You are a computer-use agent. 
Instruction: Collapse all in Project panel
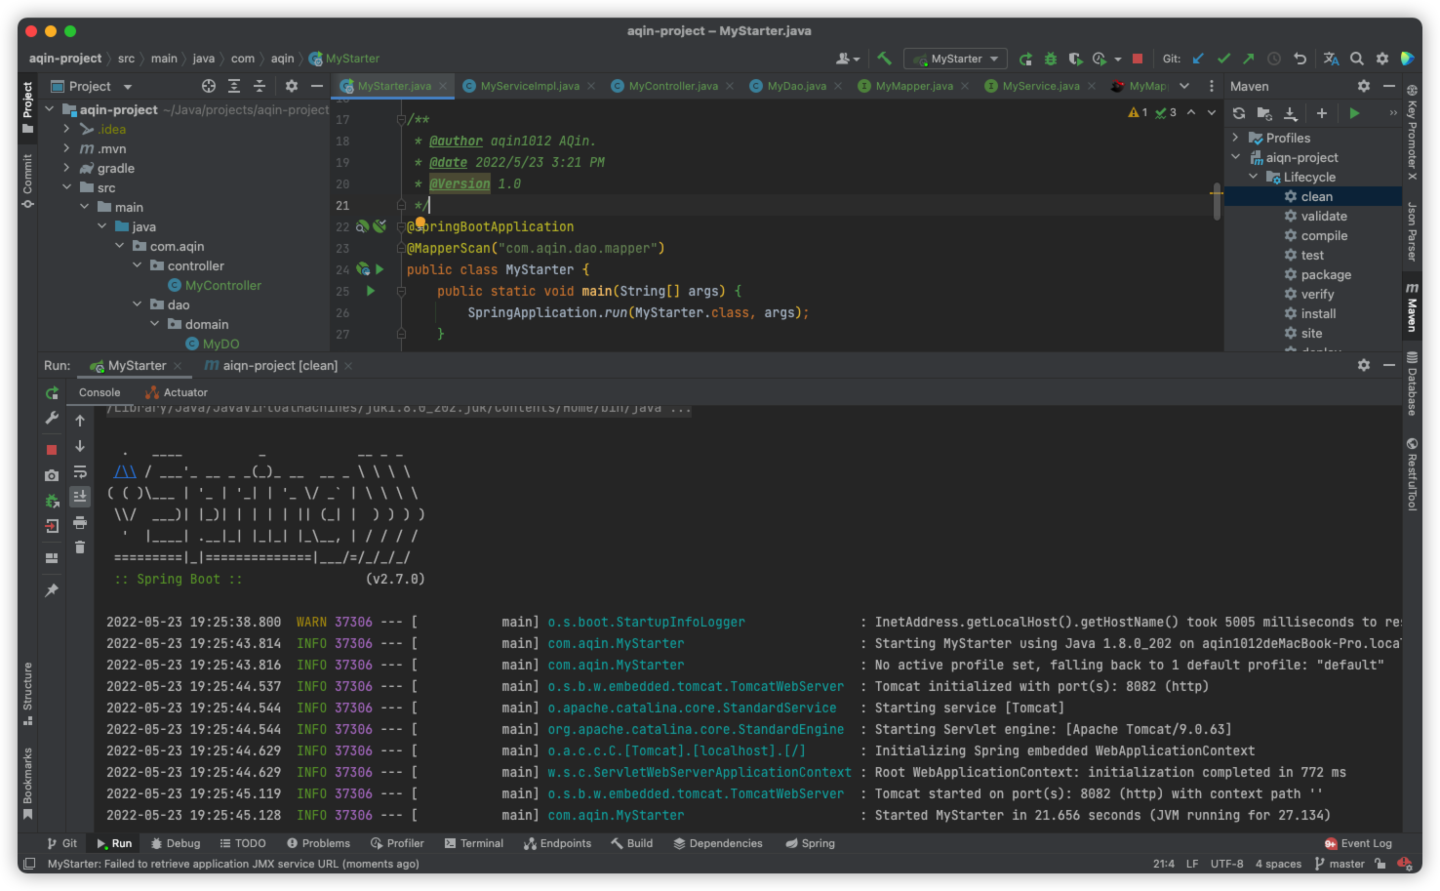click(259, 86)
